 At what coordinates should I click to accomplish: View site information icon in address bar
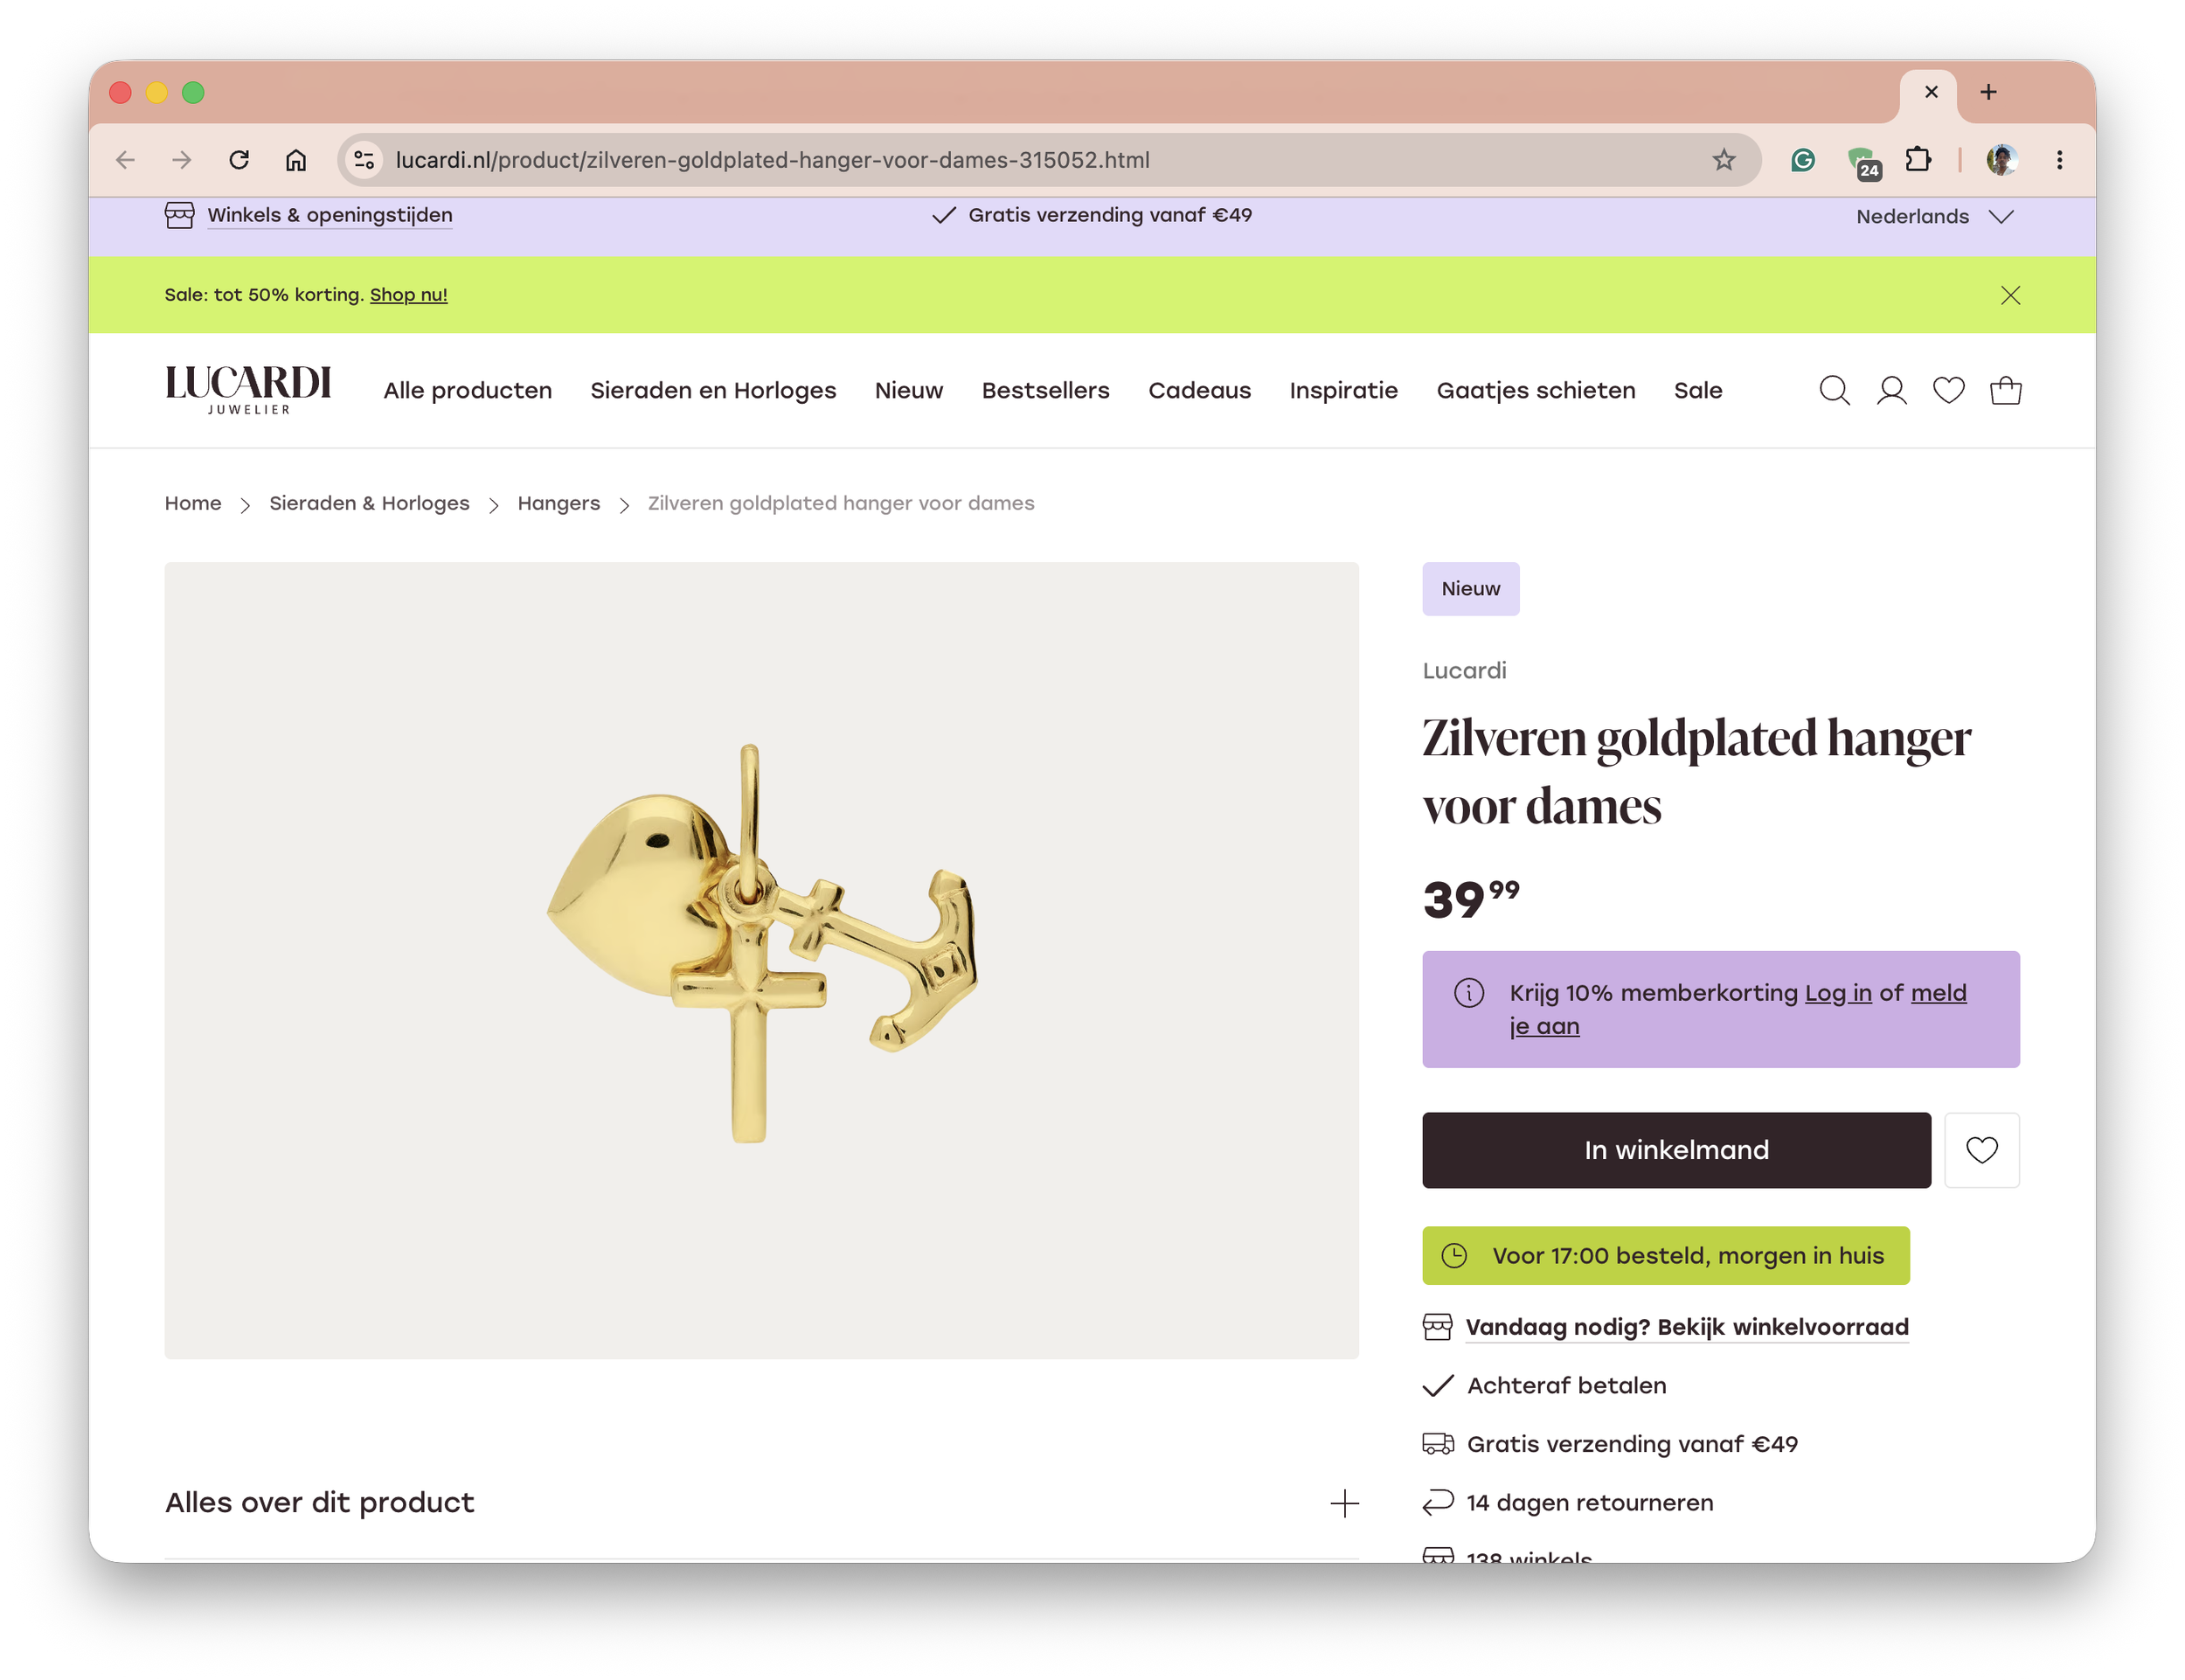[x=364, y=160]
